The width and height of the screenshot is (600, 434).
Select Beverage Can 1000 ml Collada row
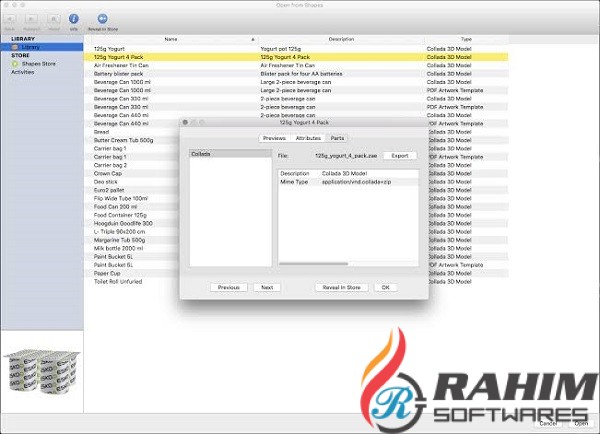pyautogui.click(x=296, y=82)
